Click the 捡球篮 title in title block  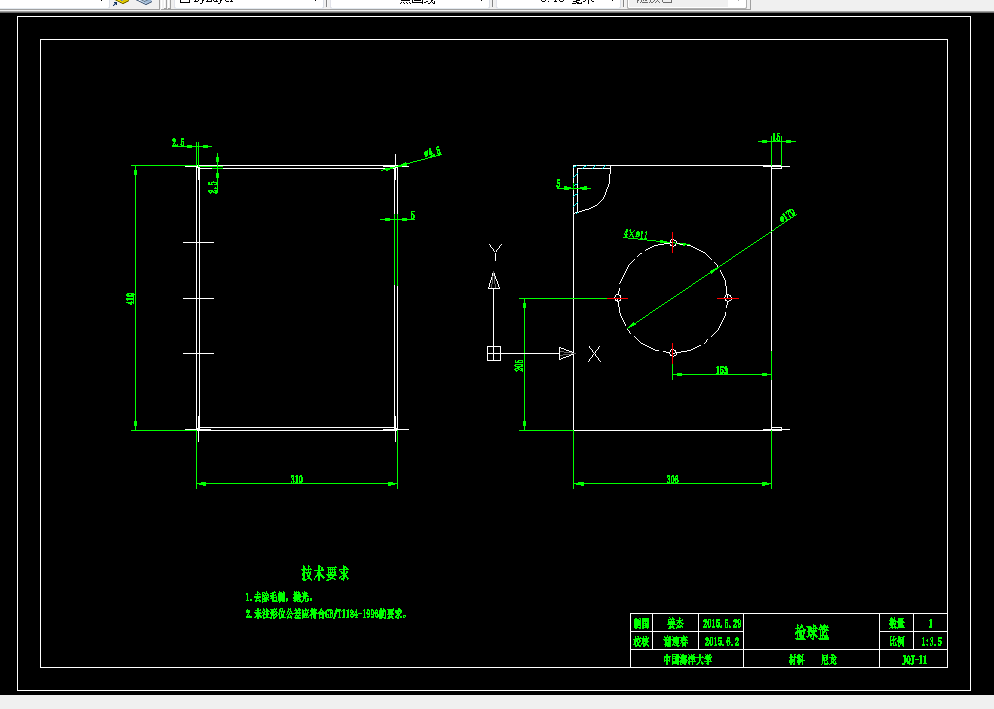[811, 632]
